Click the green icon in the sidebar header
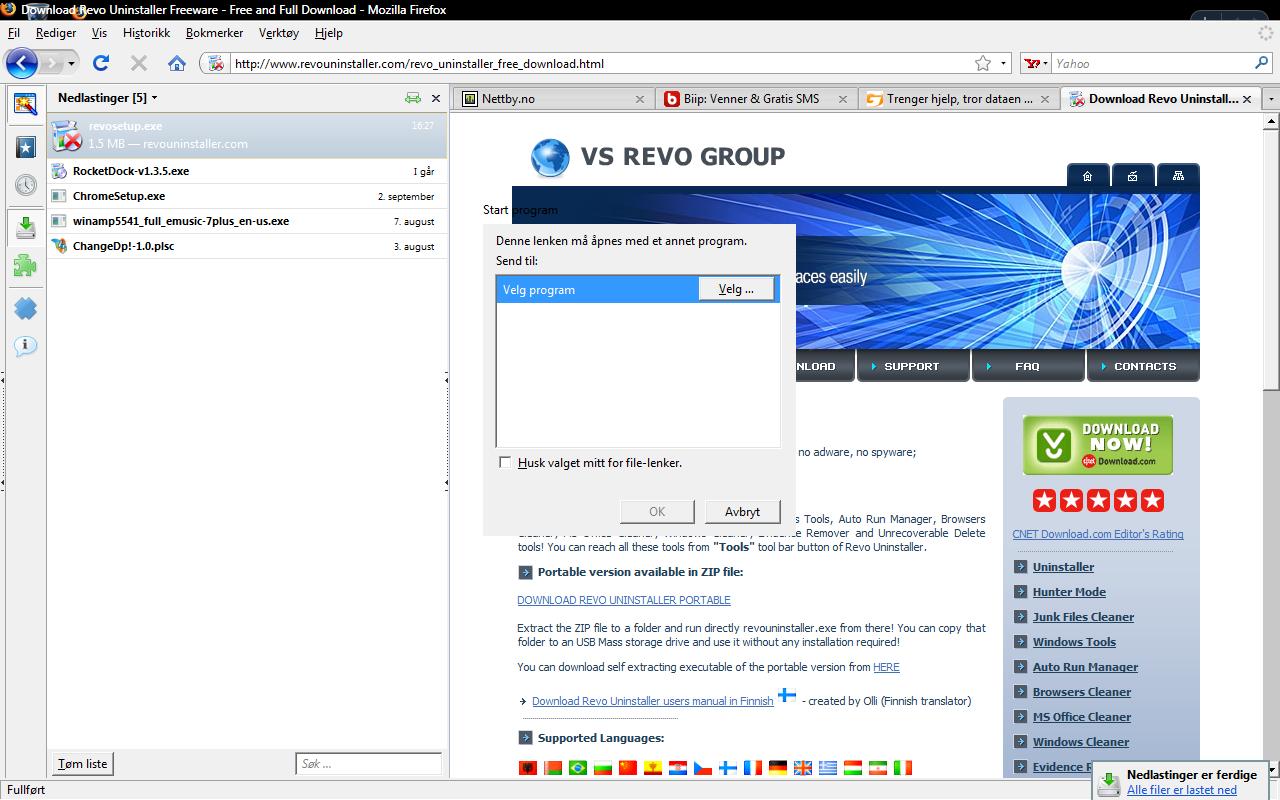Image resolution: width=1280 pixels, height=800 pixels. click(x=413, y=98)
